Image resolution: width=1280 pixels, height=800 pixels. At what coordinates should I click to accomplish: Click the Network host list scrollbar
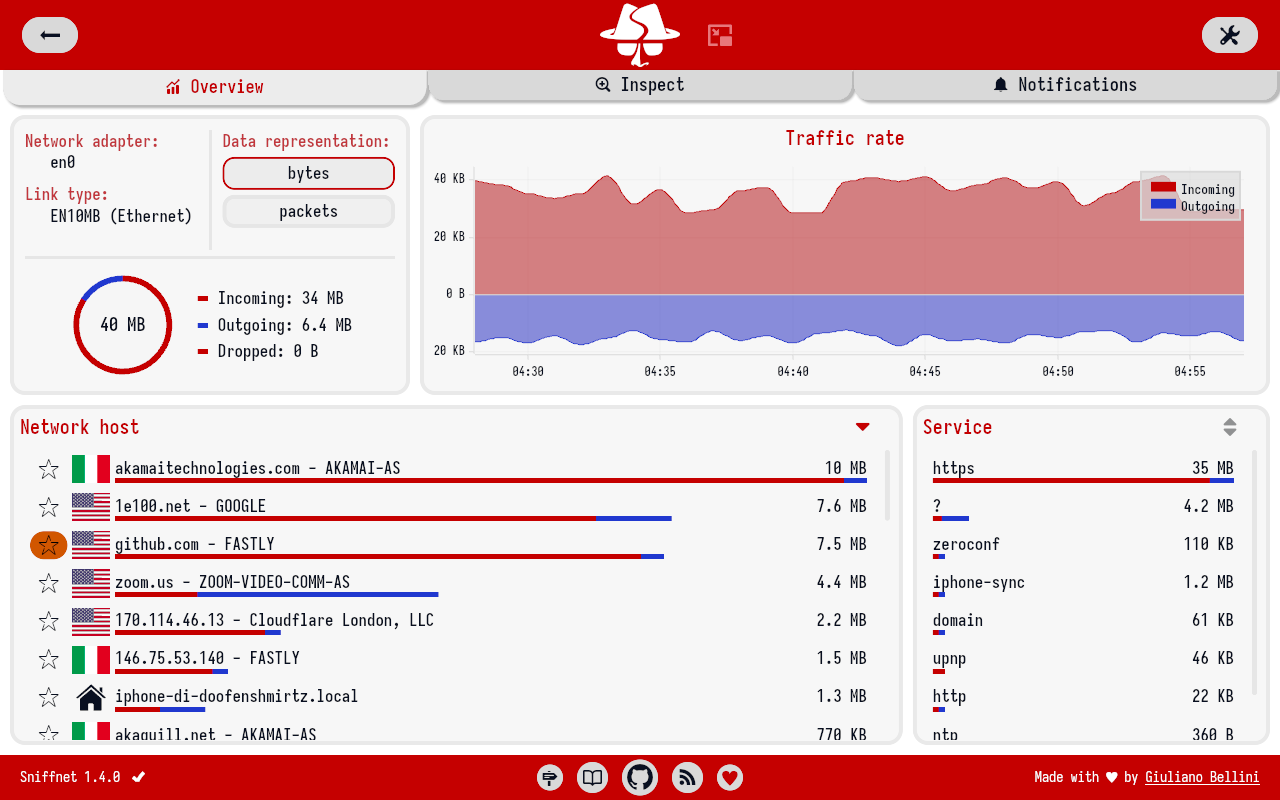887,485
